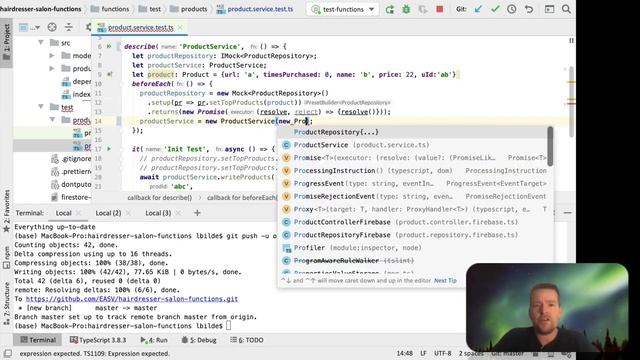This screenshot has width=640, height=360.
Task: Click 14:48 line position in status bar
Action: (x=404, y=353)
